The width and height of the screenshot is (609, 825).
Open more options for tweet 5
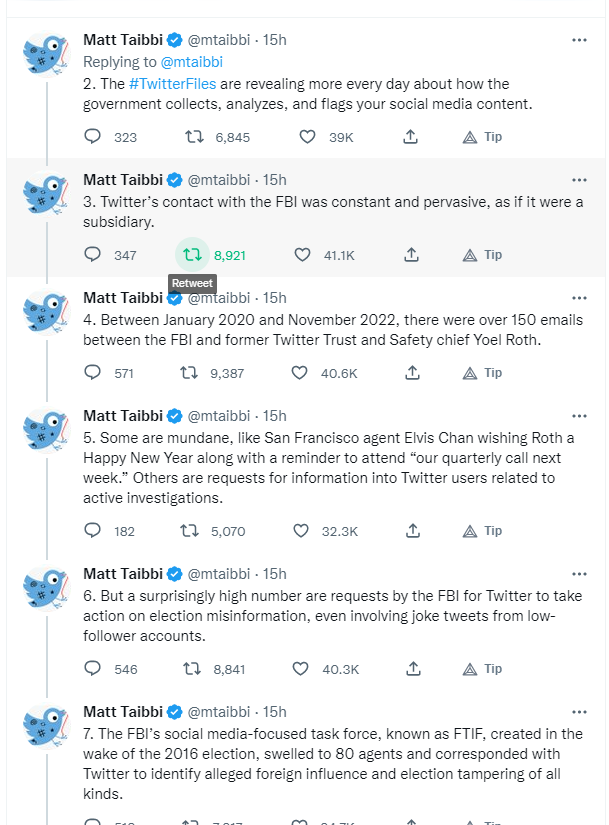[579, 416]
